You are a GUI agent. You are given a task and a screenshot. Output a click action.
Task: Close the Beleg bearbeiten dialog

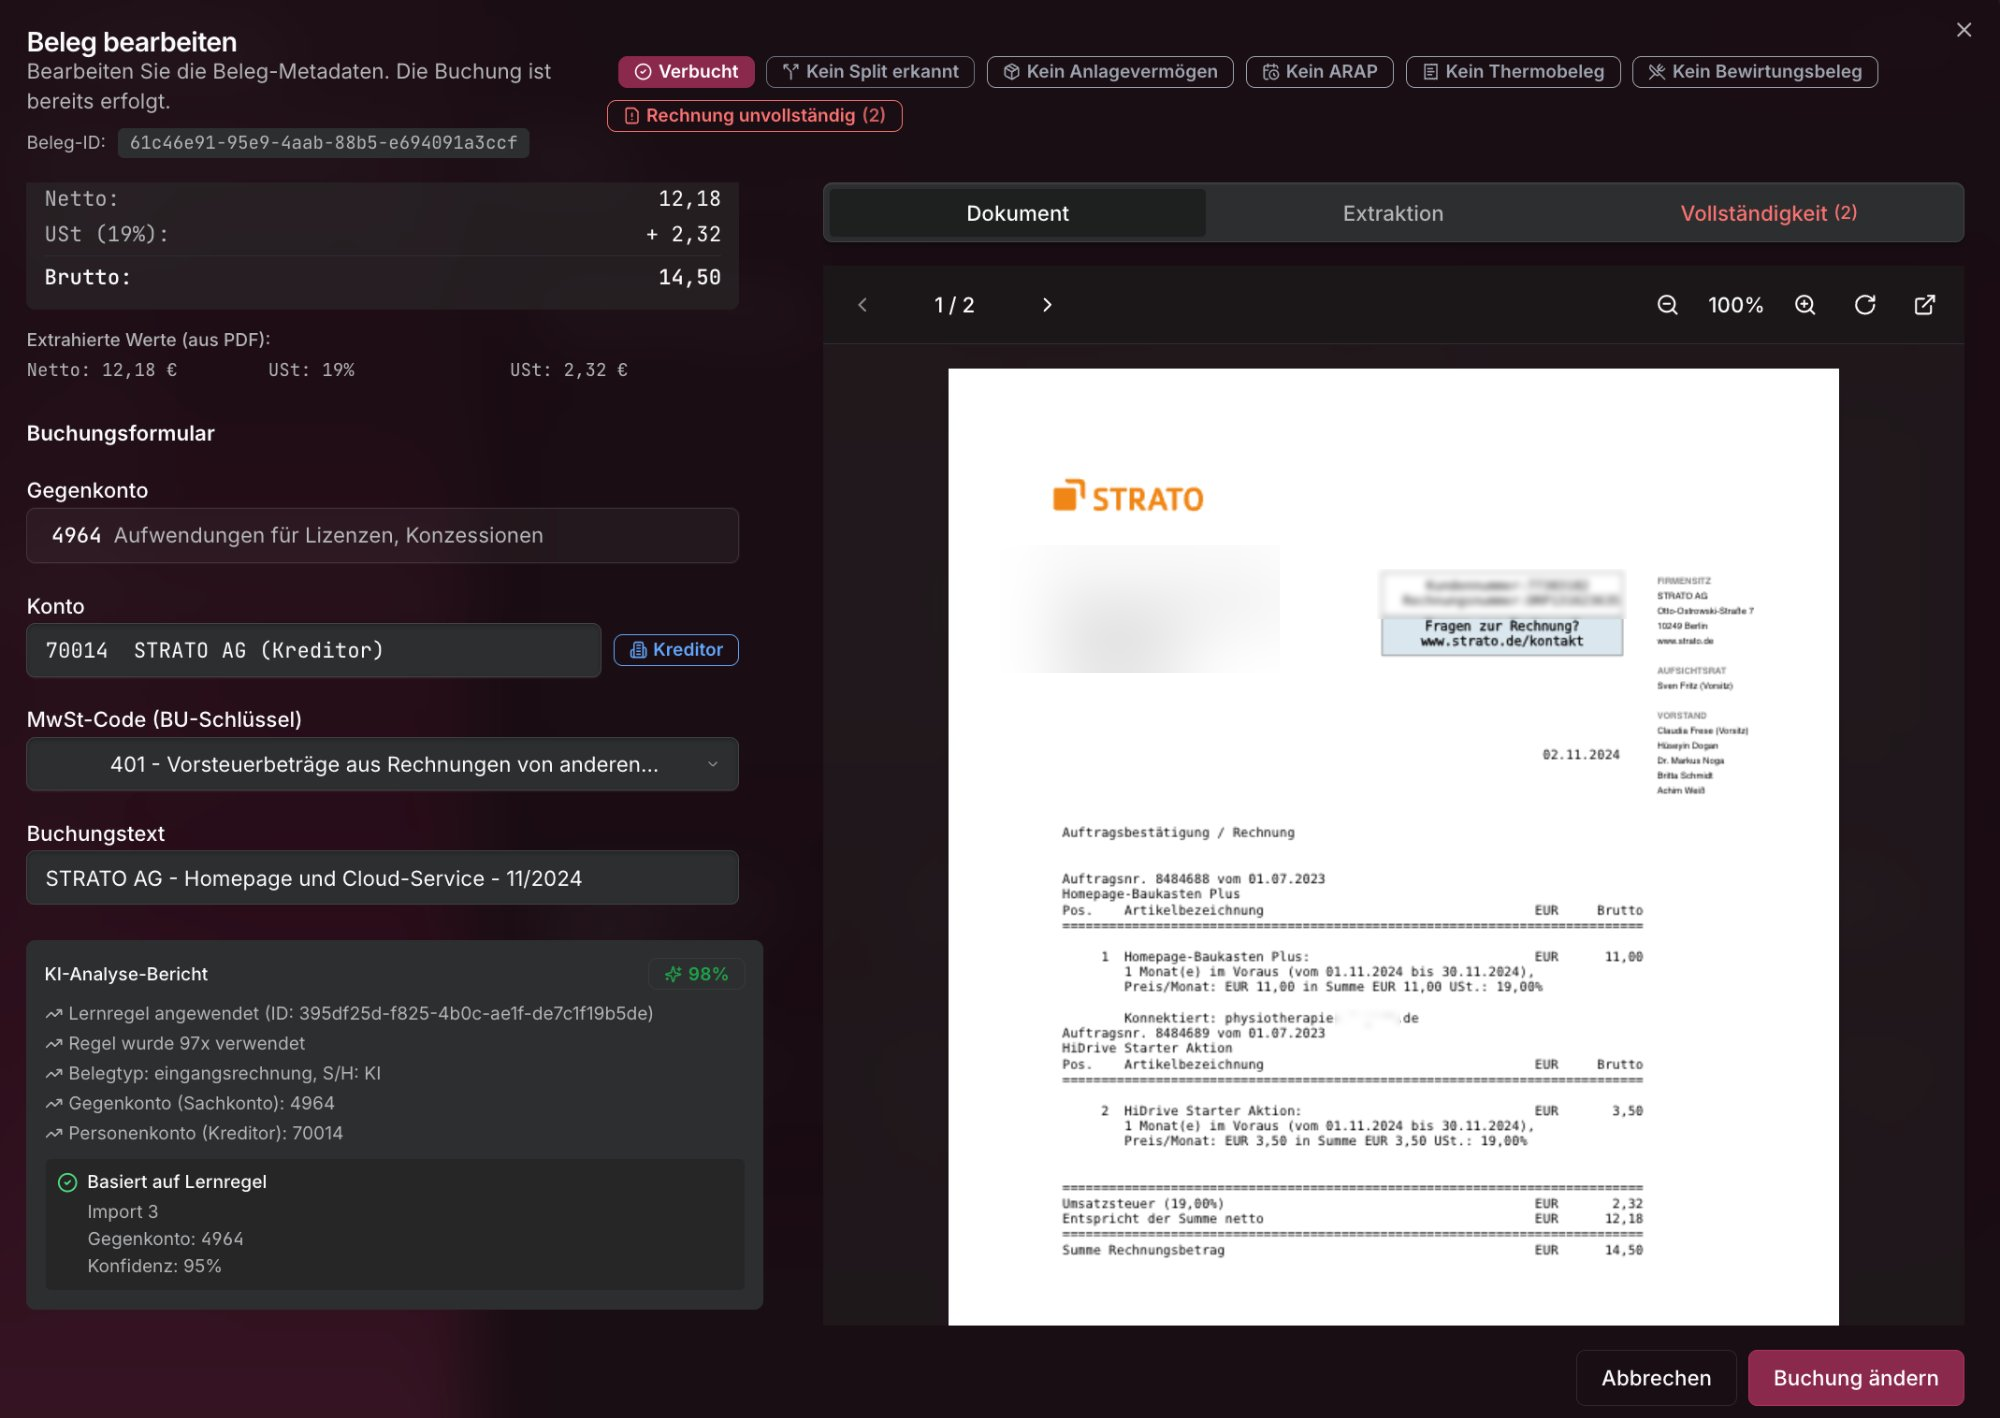coord(1964,30)
